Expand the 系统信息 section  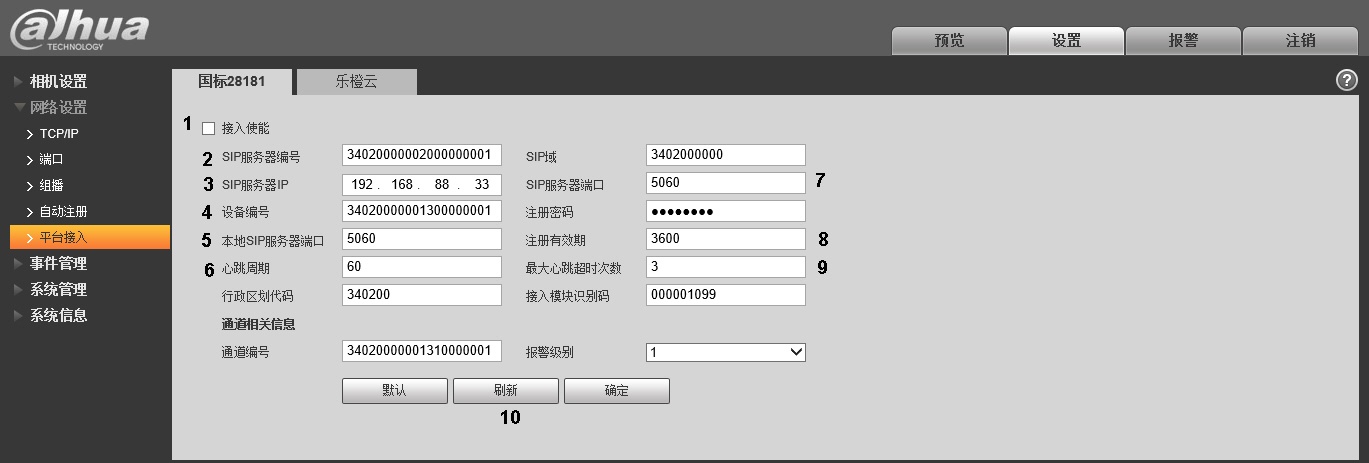click(x=58, y=315)
